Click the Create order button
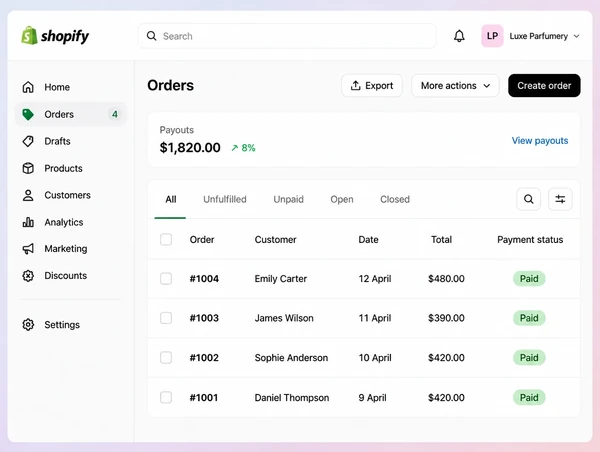This screenshot has width=600, height=452. coord(544,85)
